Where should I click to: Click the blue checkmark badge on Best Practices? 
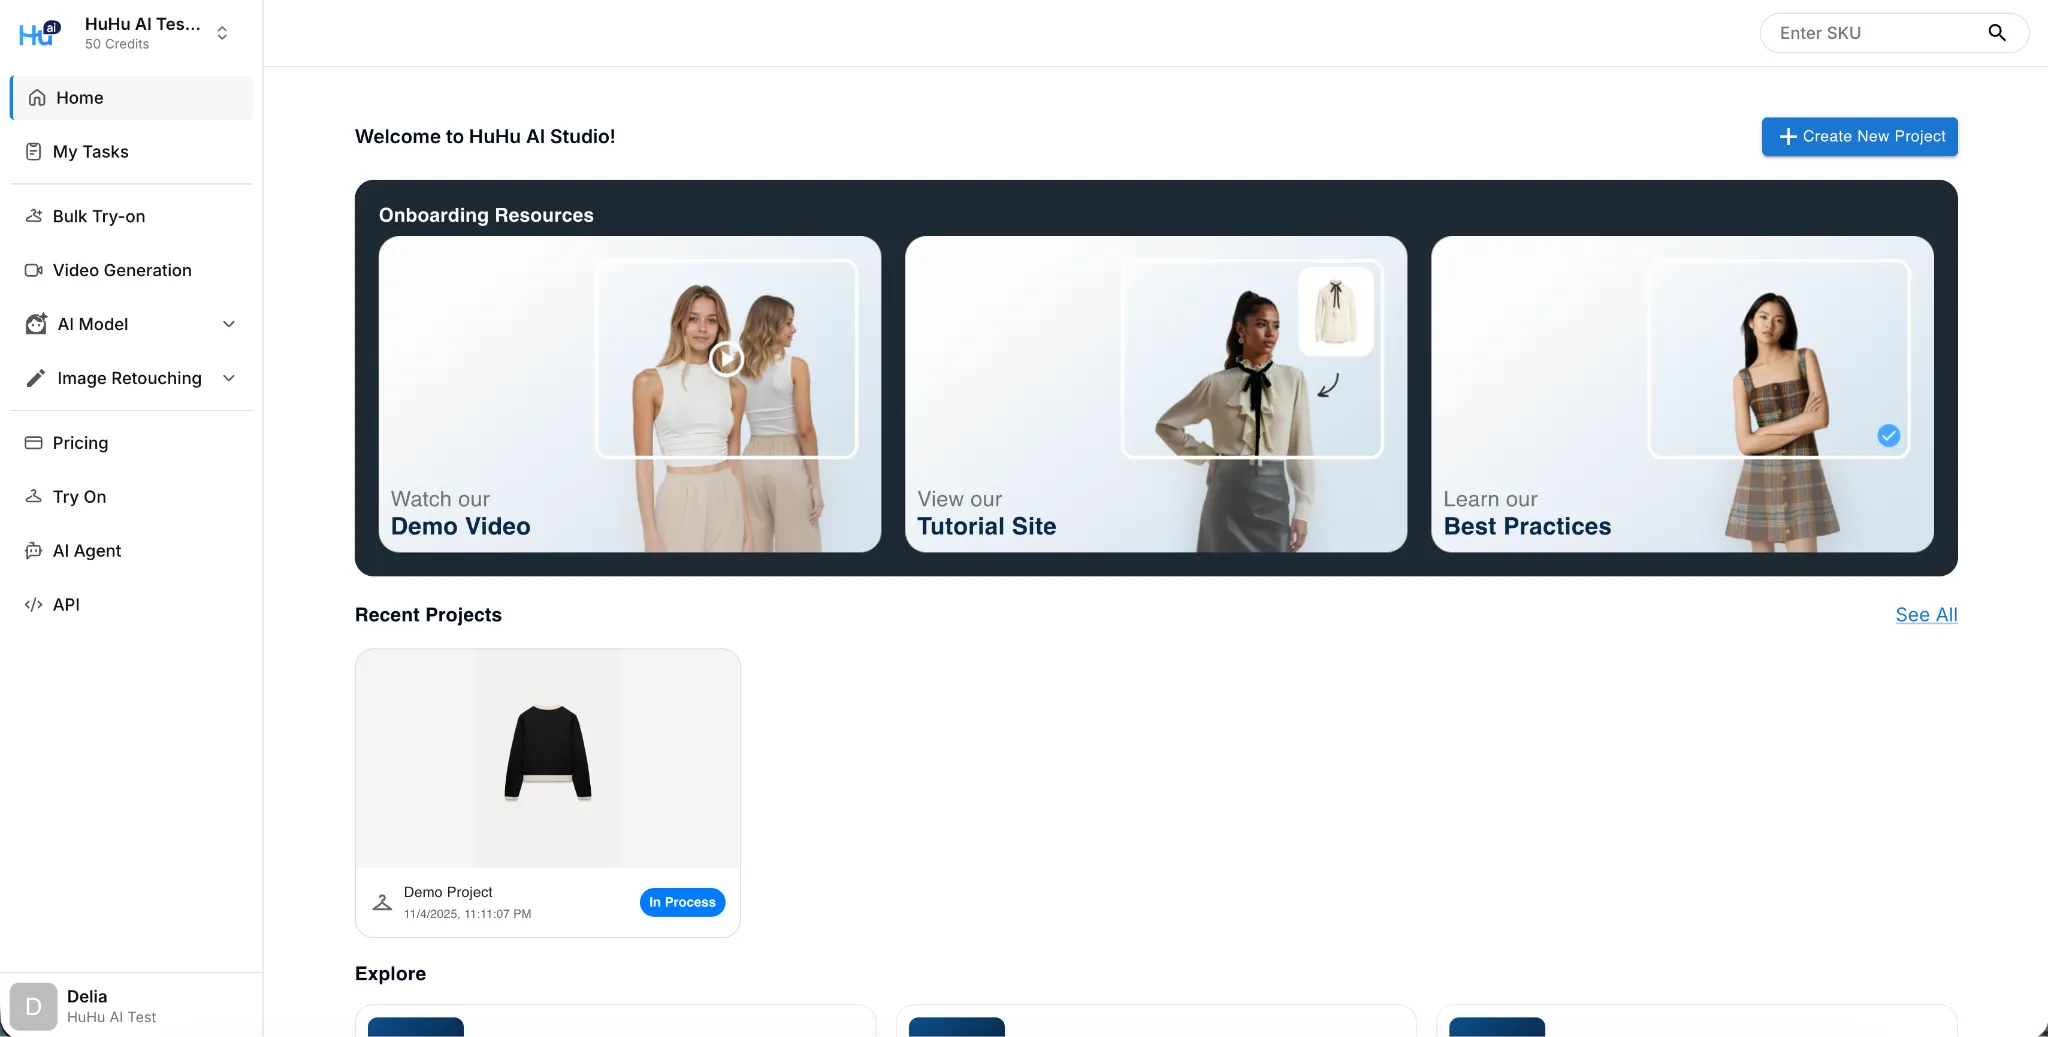coord(1888,436)
